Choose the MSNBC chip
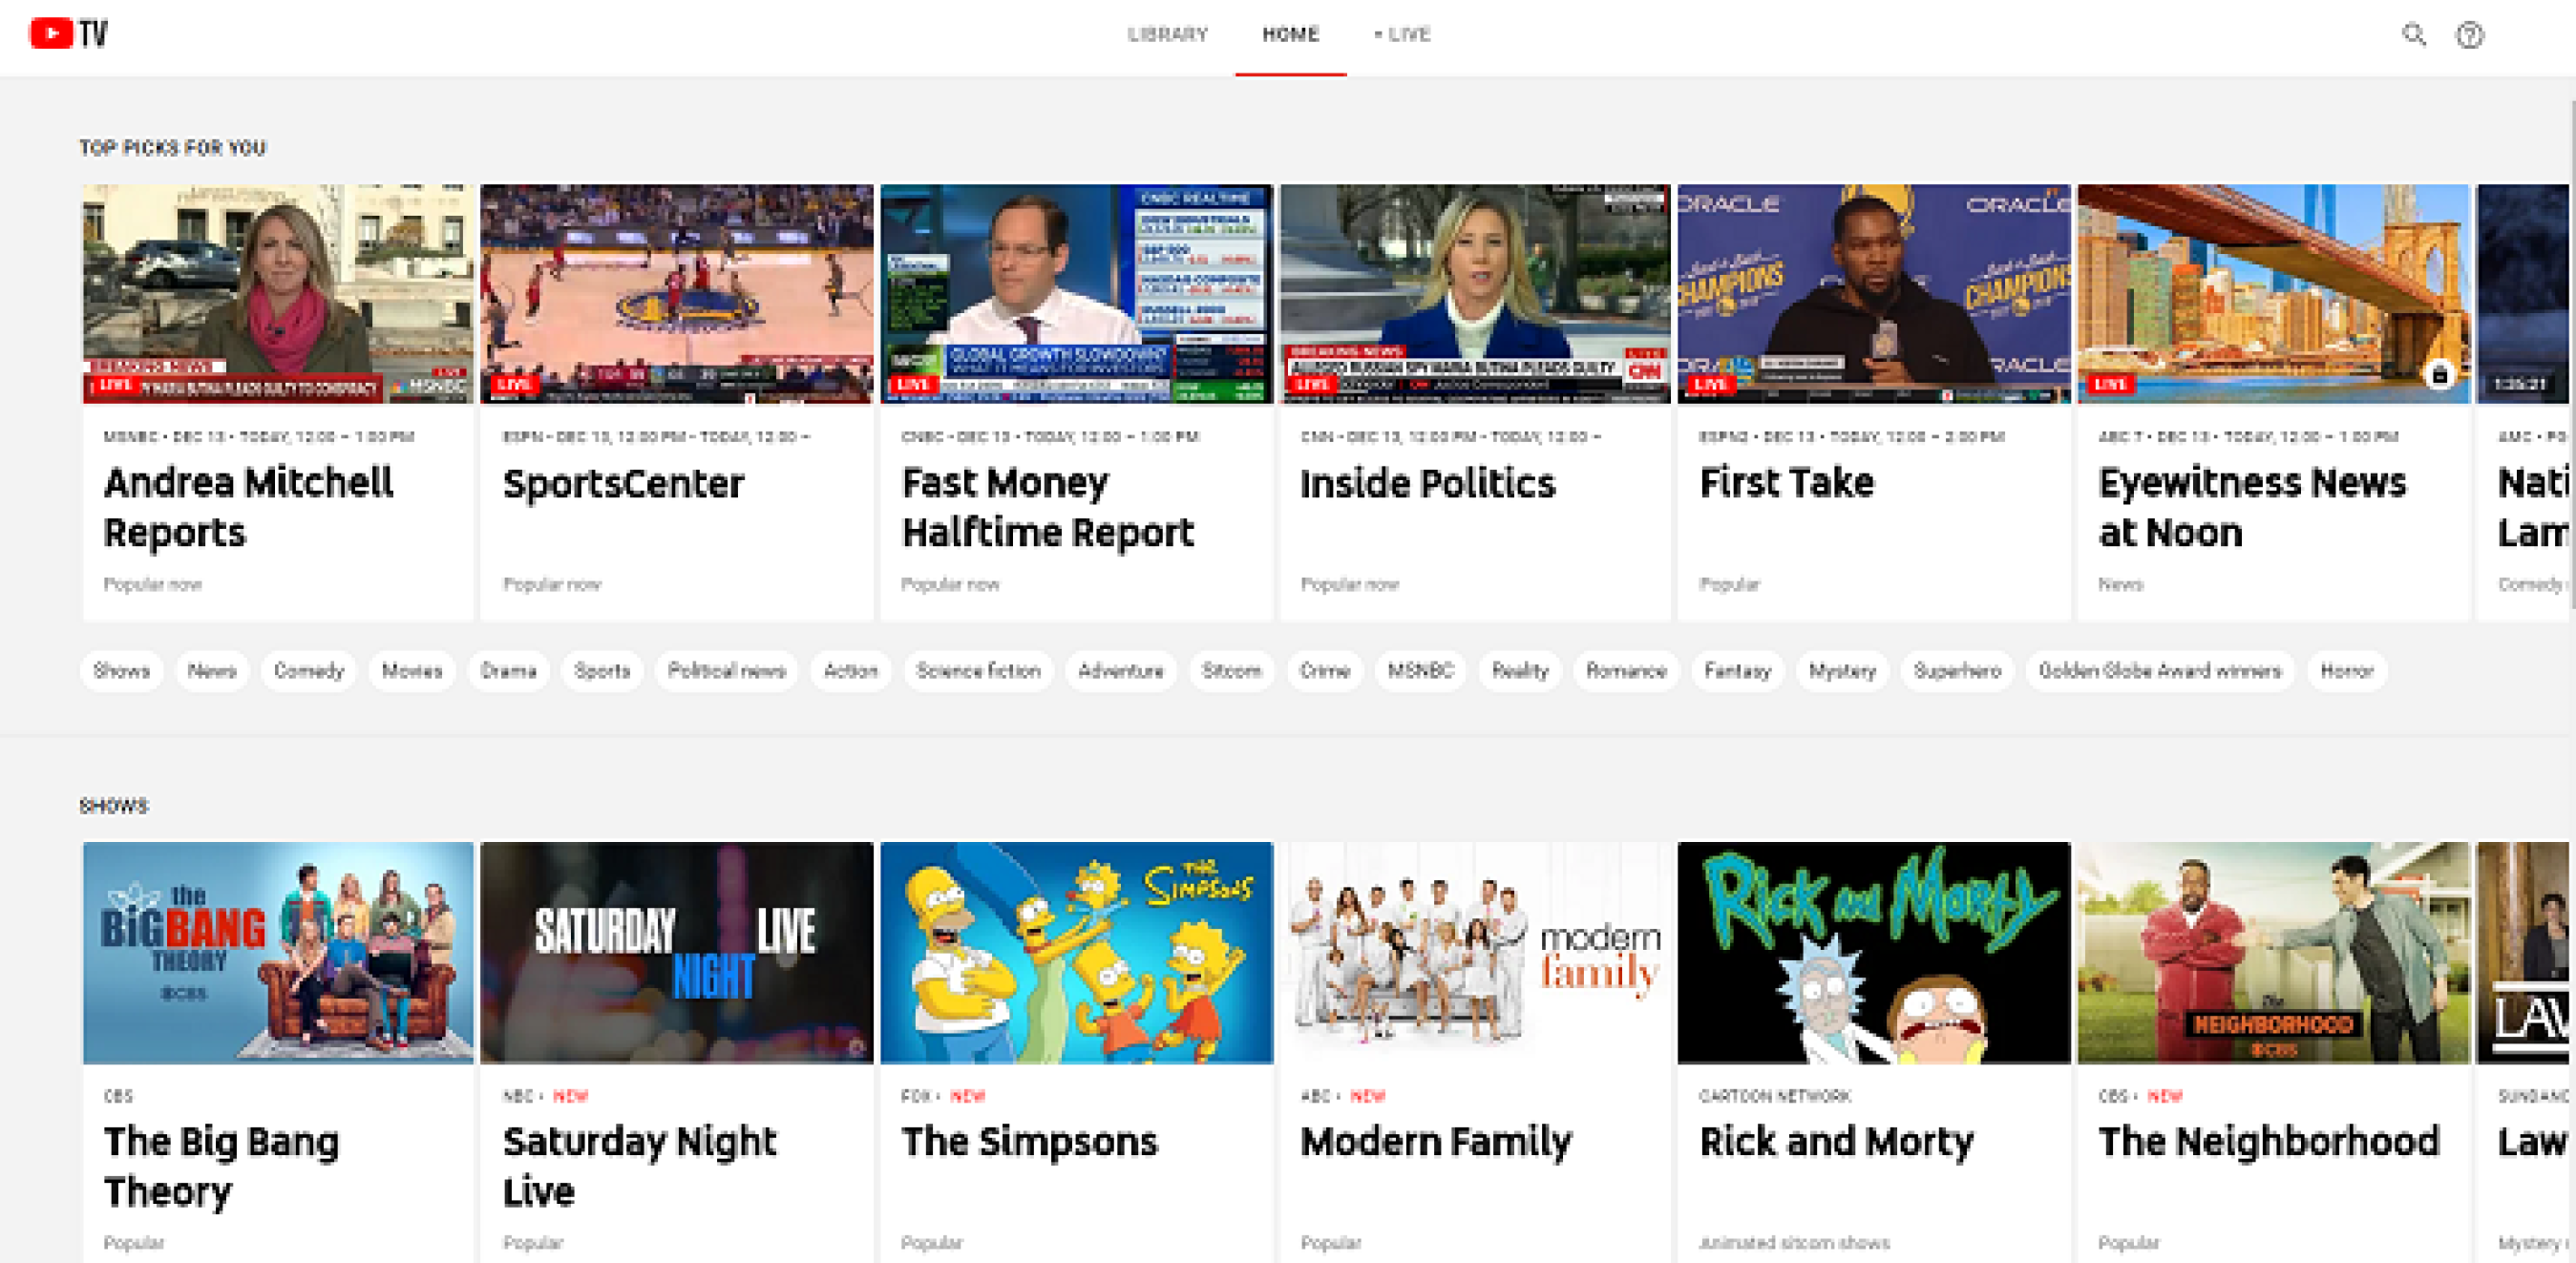This screenshot has width=2576, height=1263. [x=1420, y=670]
